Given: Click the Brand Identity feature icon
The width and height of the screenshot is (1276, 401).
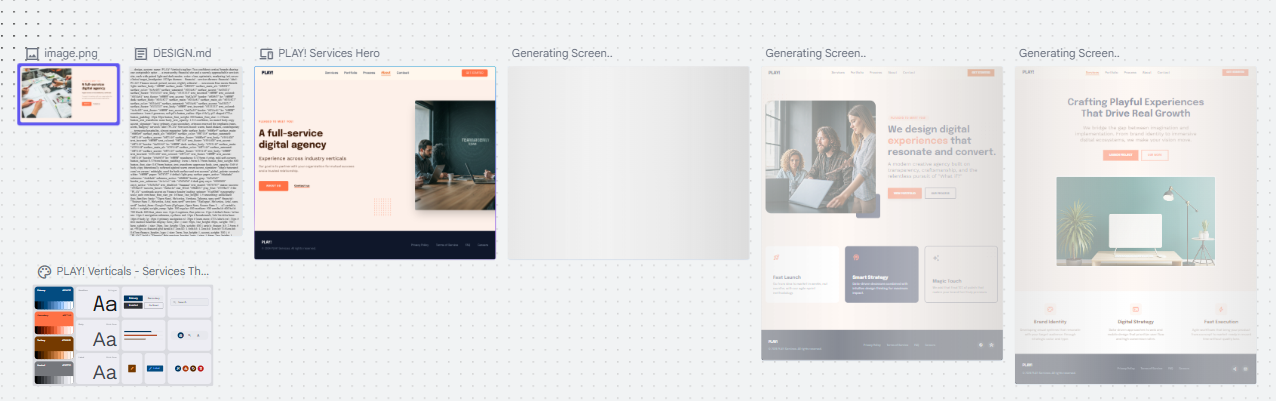Looking at the screenshot, I should (x=1049, y=310).
